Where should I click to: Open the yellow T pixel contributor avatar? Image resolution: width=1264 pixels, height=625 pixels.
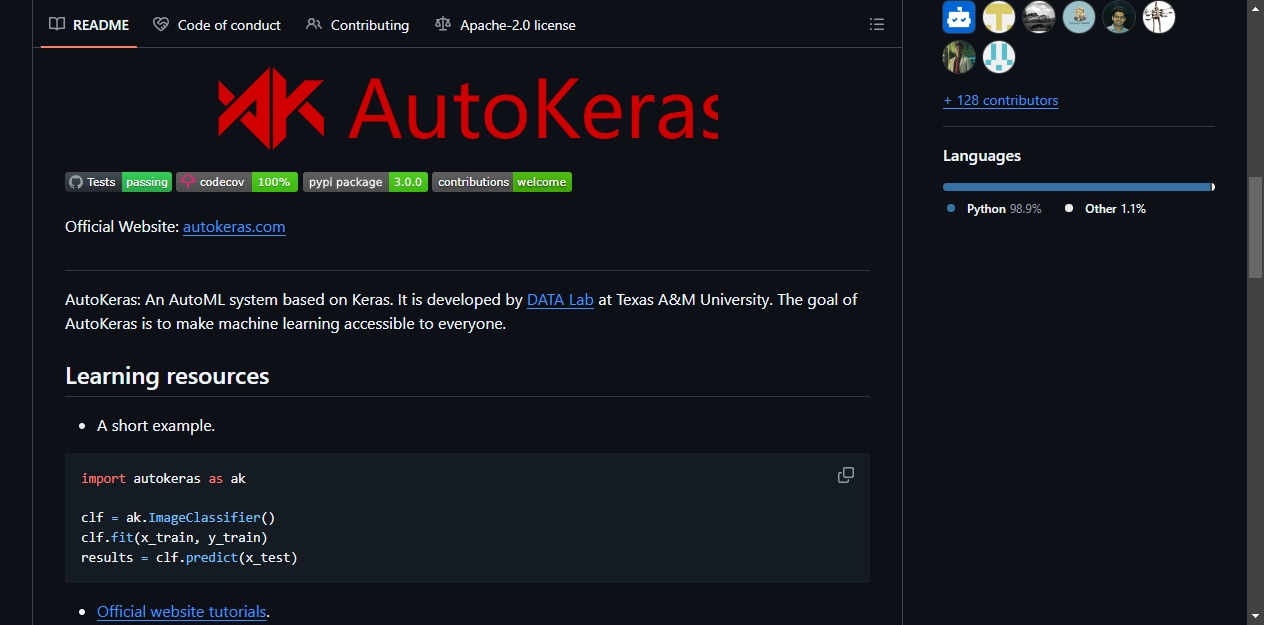coord(999,17)
